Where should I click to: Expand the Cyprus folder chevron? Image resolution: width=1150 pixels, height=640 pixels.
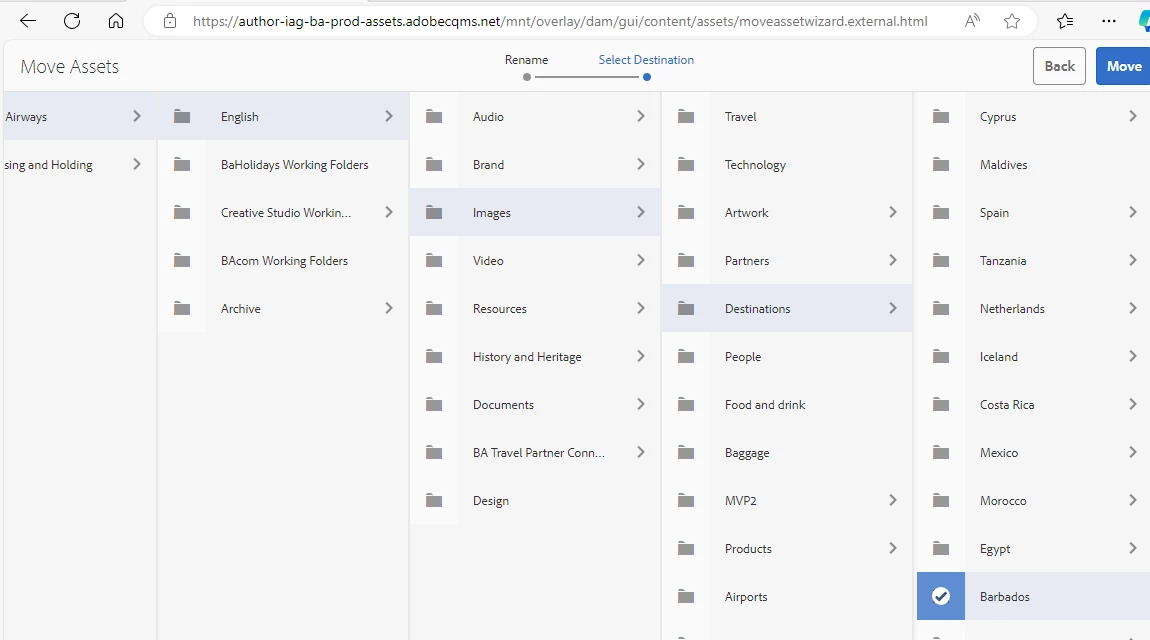[1133, 117]
